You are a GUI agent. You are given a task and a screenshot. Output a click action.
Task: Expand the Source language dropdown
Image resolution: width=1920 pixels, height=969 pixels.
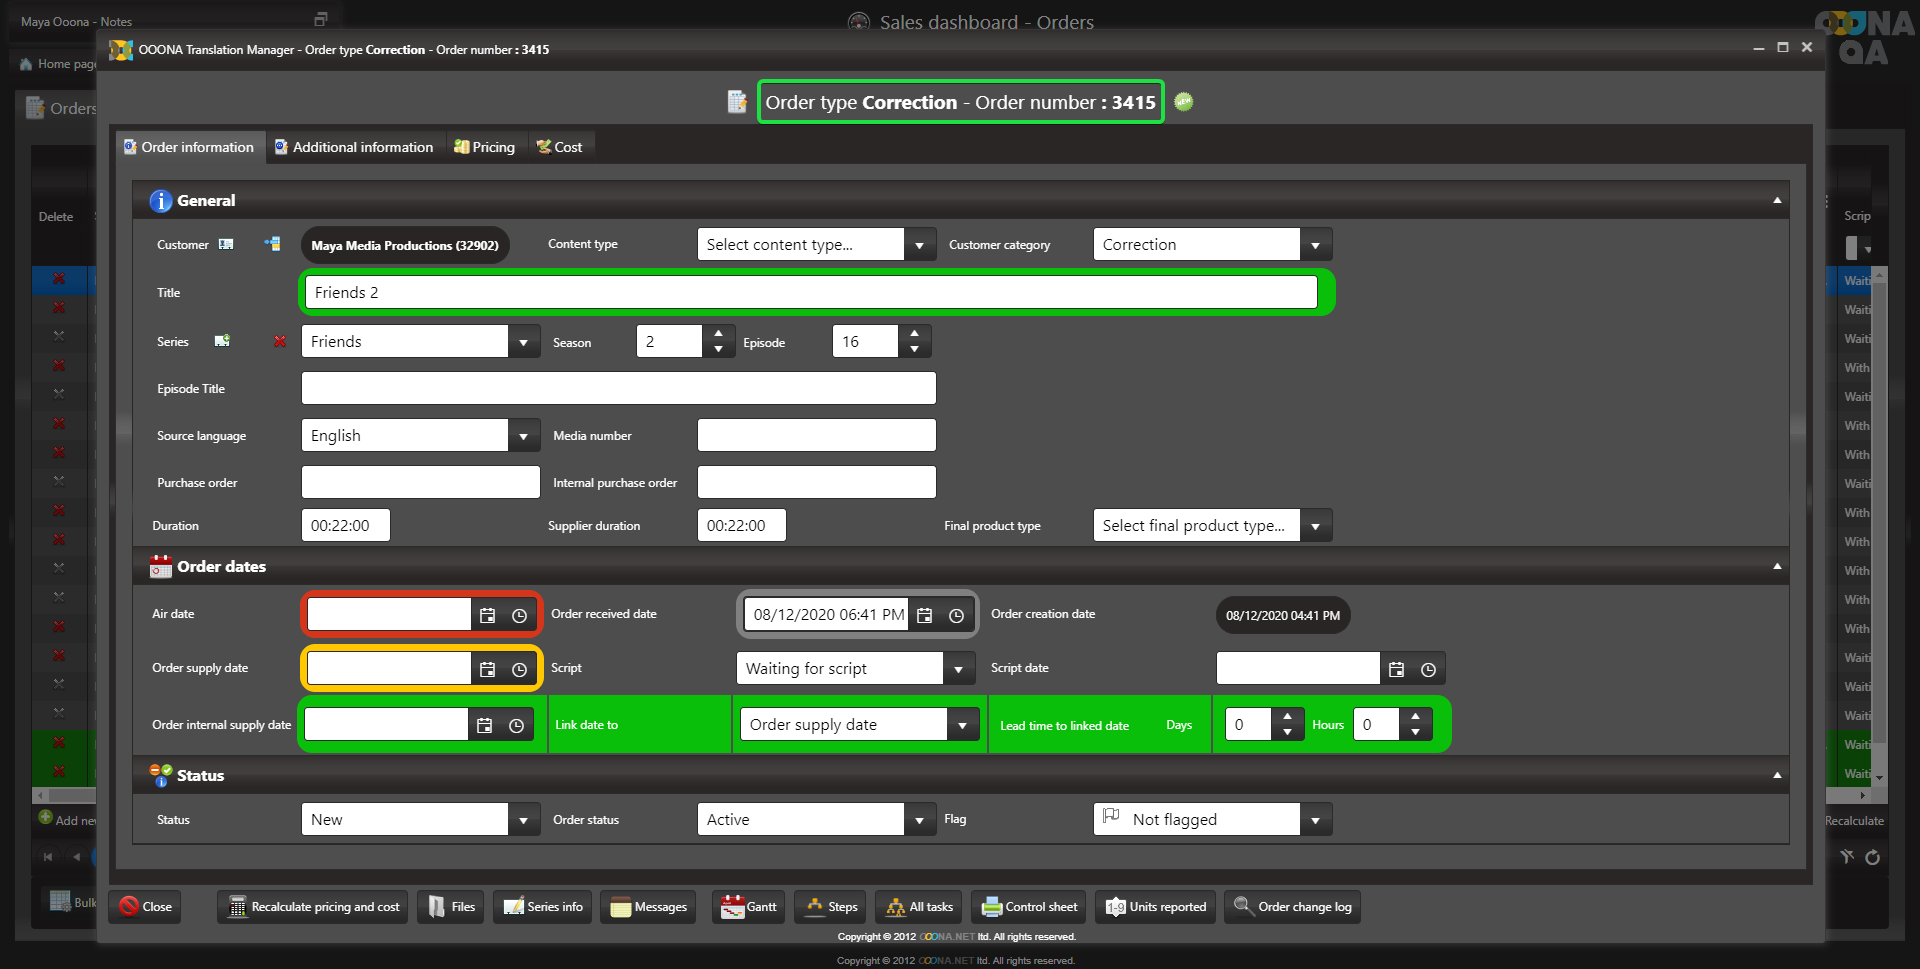tap(523, 436)
